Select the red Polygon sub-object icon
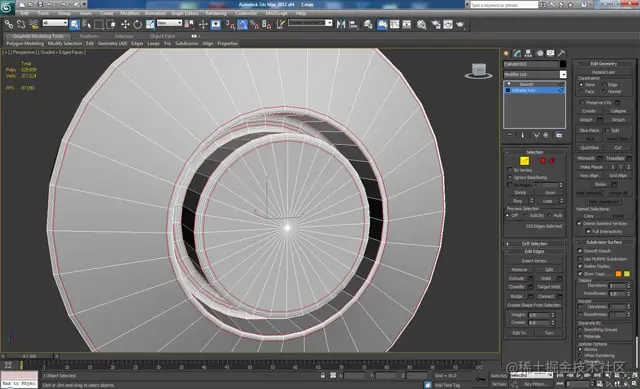 tap(542, 161)
